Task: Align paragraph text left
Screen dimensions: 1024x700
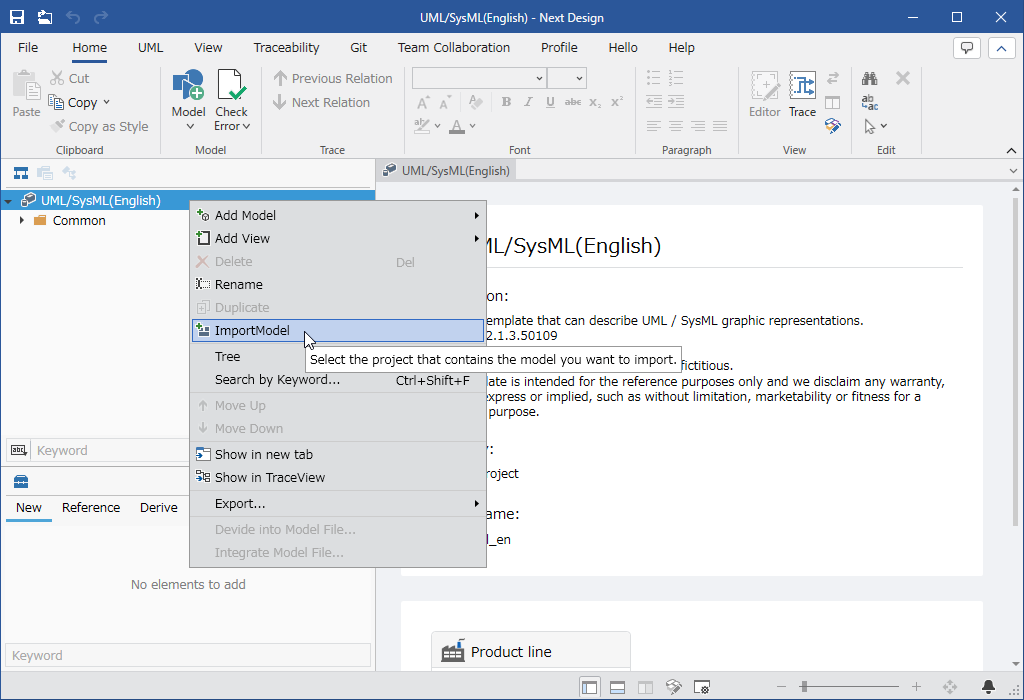Action: [x=654, y=126]
